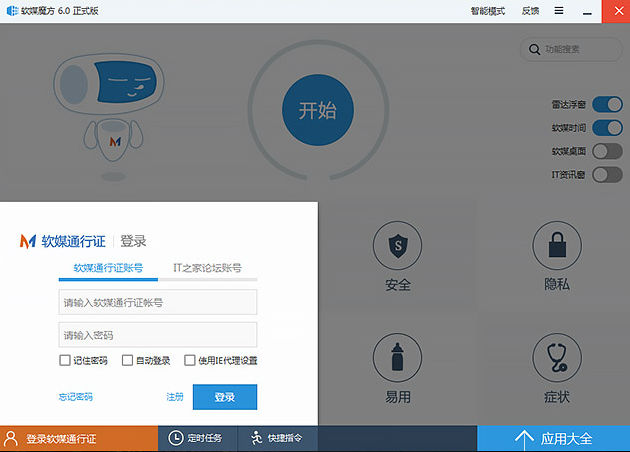Click the user avatar icon in bottom bar
The image size is (630, 452).
tap(10, 439)
